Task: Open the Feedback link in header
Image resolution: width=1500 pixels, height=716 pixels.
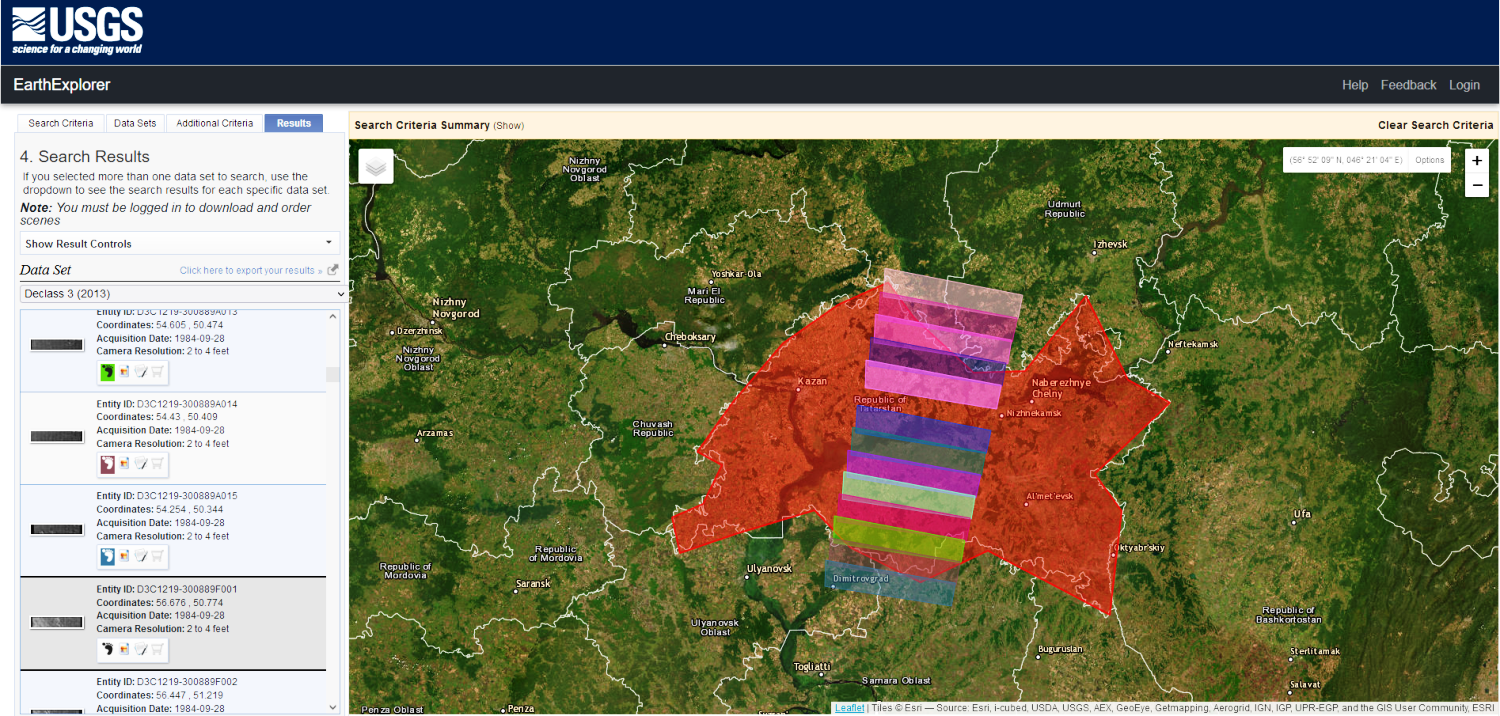Action: [1408, 85]
